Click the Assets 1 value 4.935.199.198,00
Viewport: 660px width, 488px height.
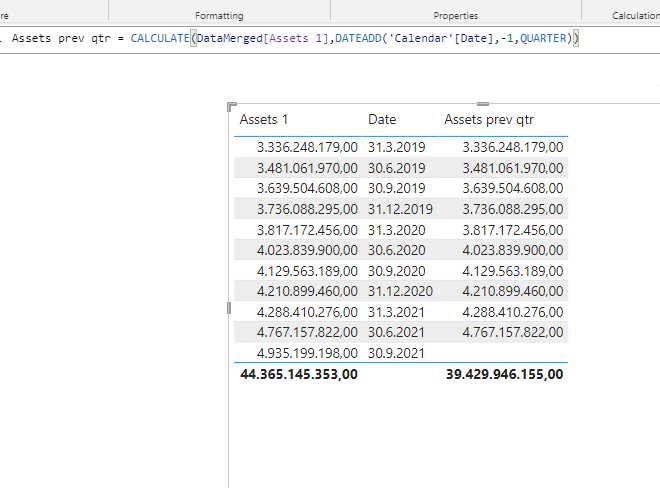(307, 353)
